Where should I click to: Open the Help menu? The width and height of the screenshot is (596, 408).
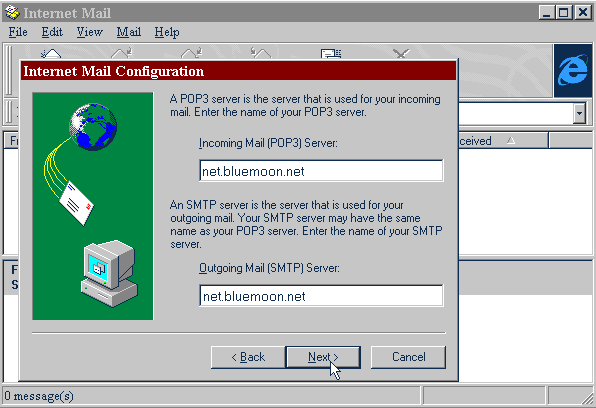click(x=167, y=32)
